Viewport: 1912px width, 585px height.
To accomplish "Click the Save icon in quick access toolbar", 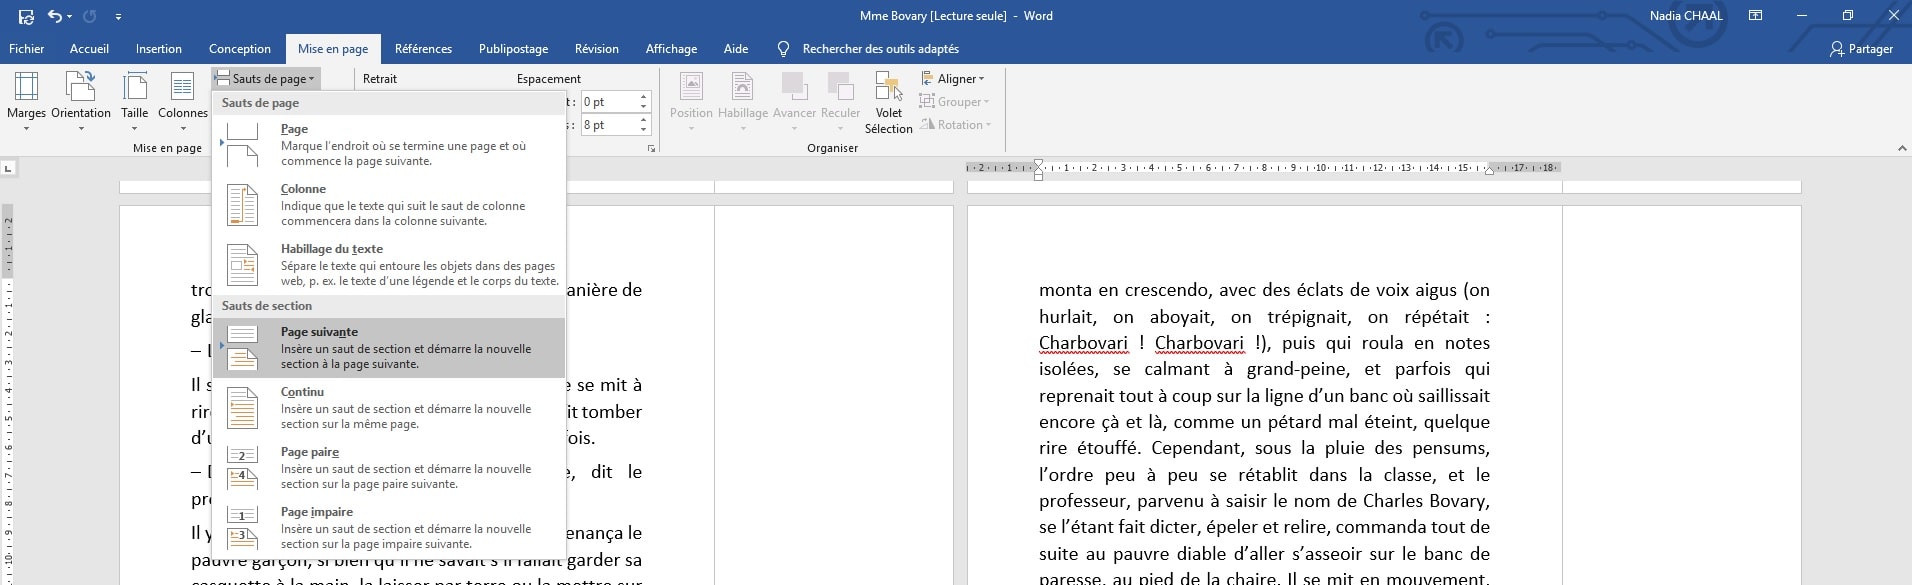I will [x=26, y=16].
